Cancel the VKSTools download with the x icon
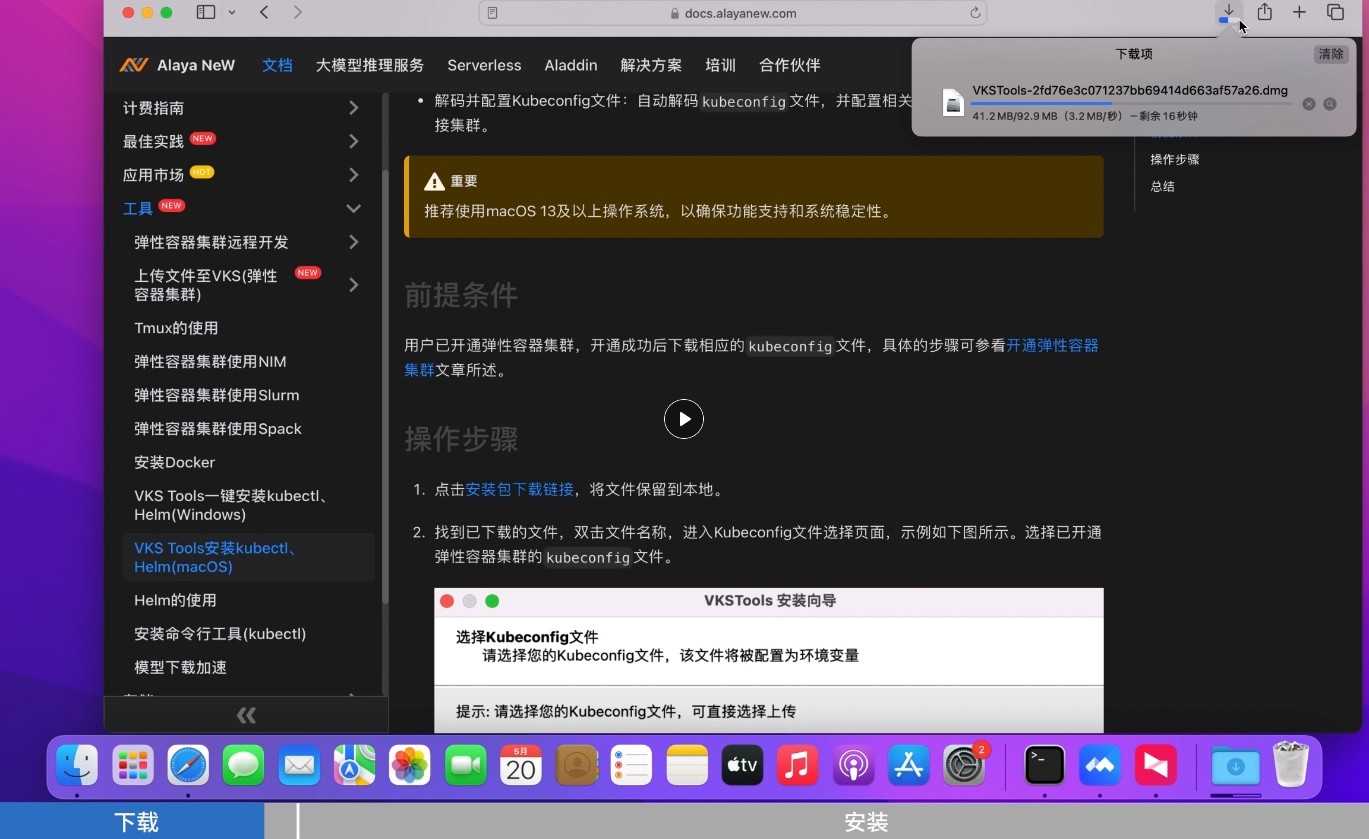Screen dimensions: 1369x839 pos(1309,103)
